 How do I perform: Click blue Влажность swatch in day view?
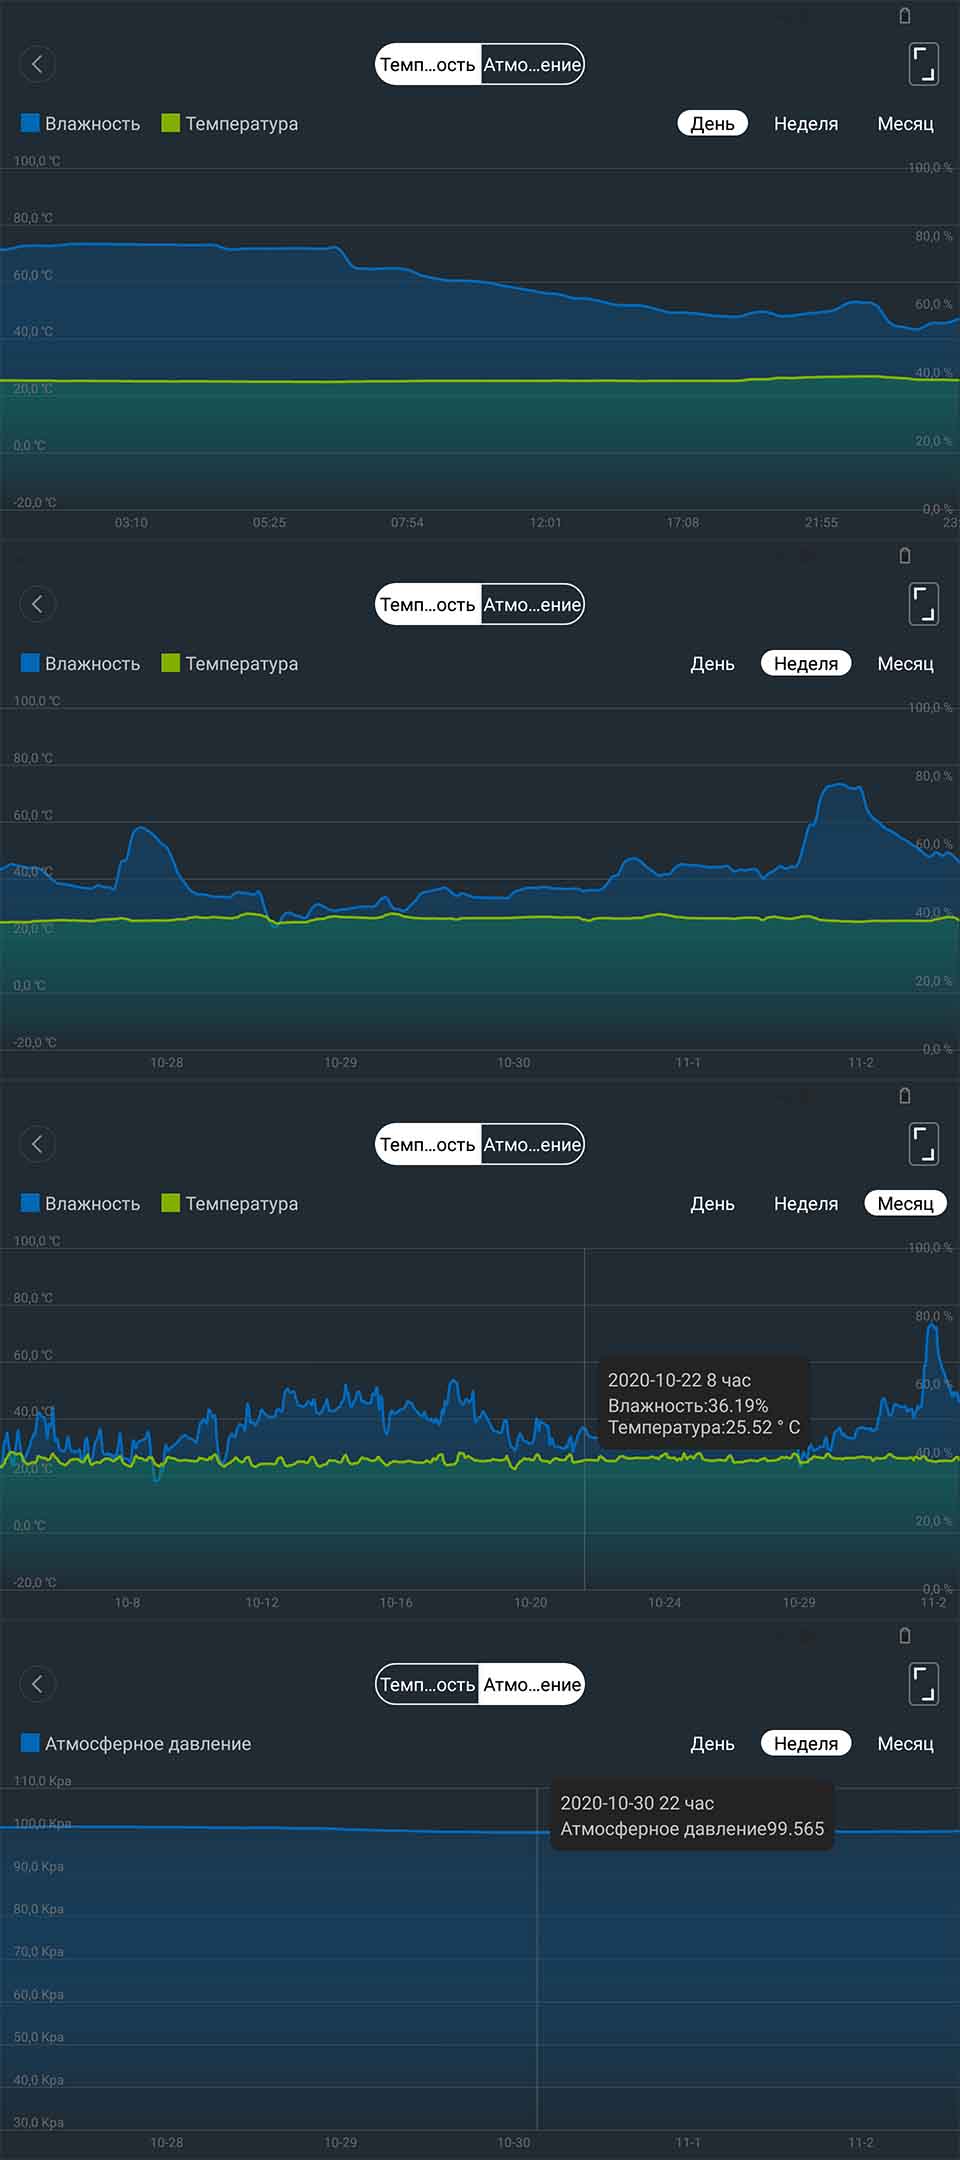(x=30, y=123)
